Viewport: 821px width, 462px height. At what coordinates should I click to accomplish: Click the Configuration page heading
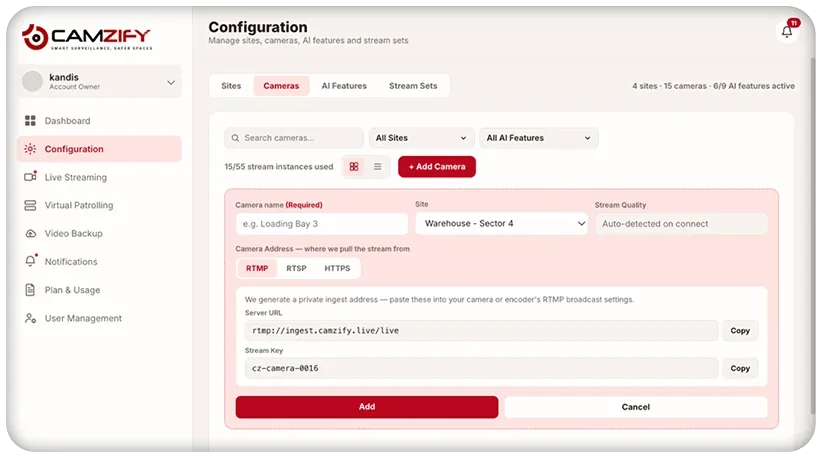[258, 27]
